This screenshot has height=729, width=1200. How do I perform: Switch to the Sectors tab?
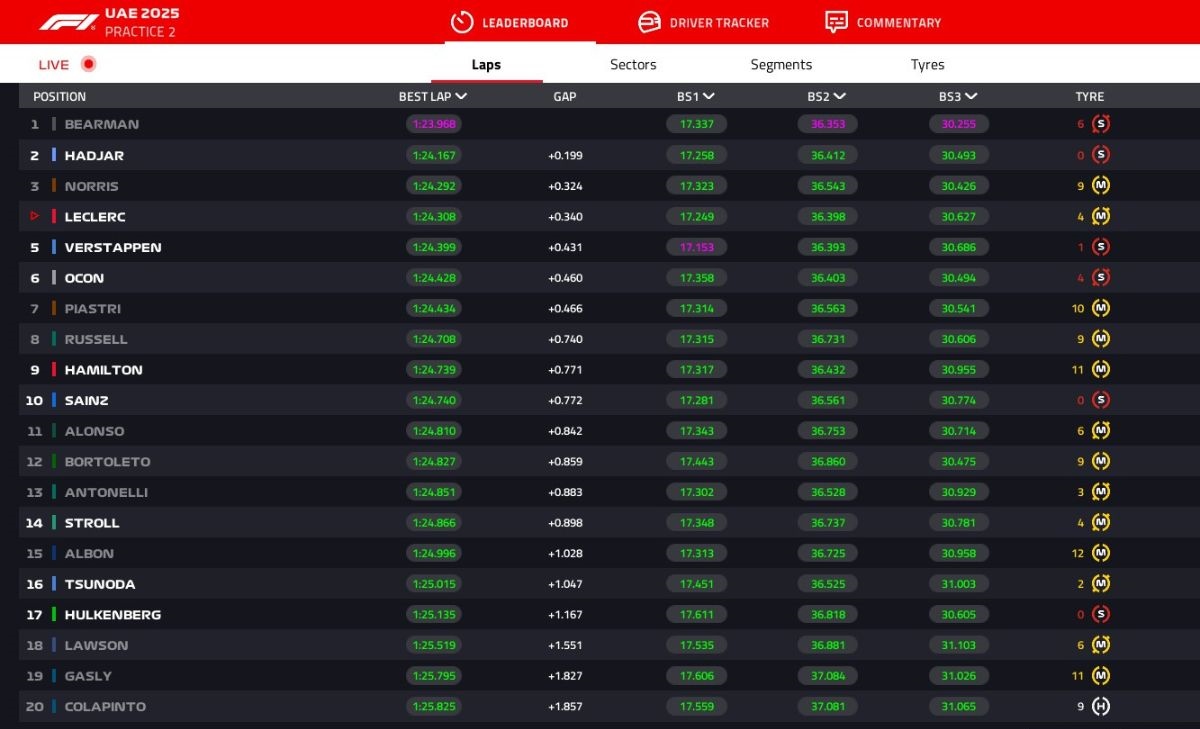[x=633, y=65]
